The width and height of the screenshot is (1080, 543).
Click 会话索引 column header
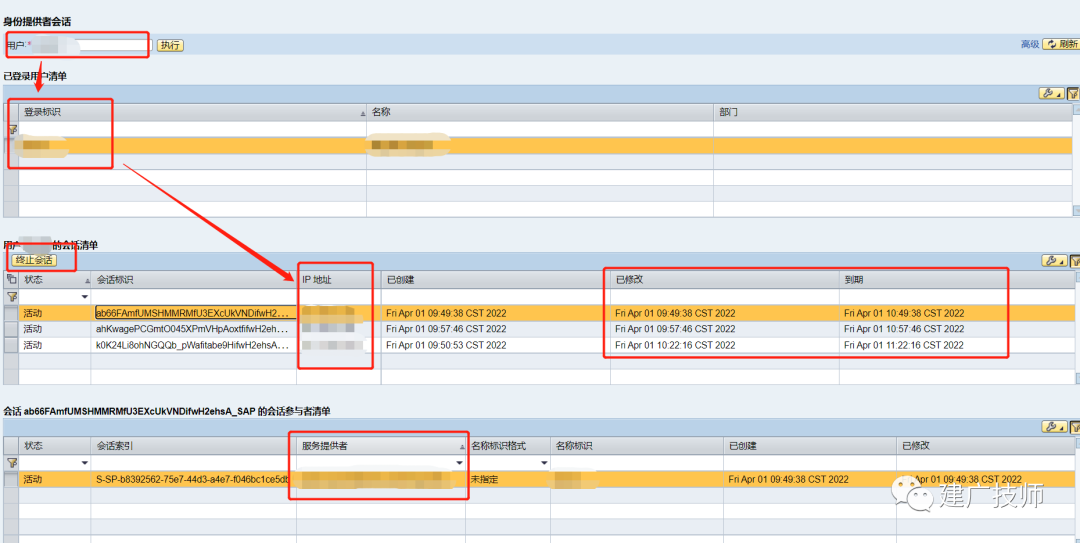[x=194, y=446]
